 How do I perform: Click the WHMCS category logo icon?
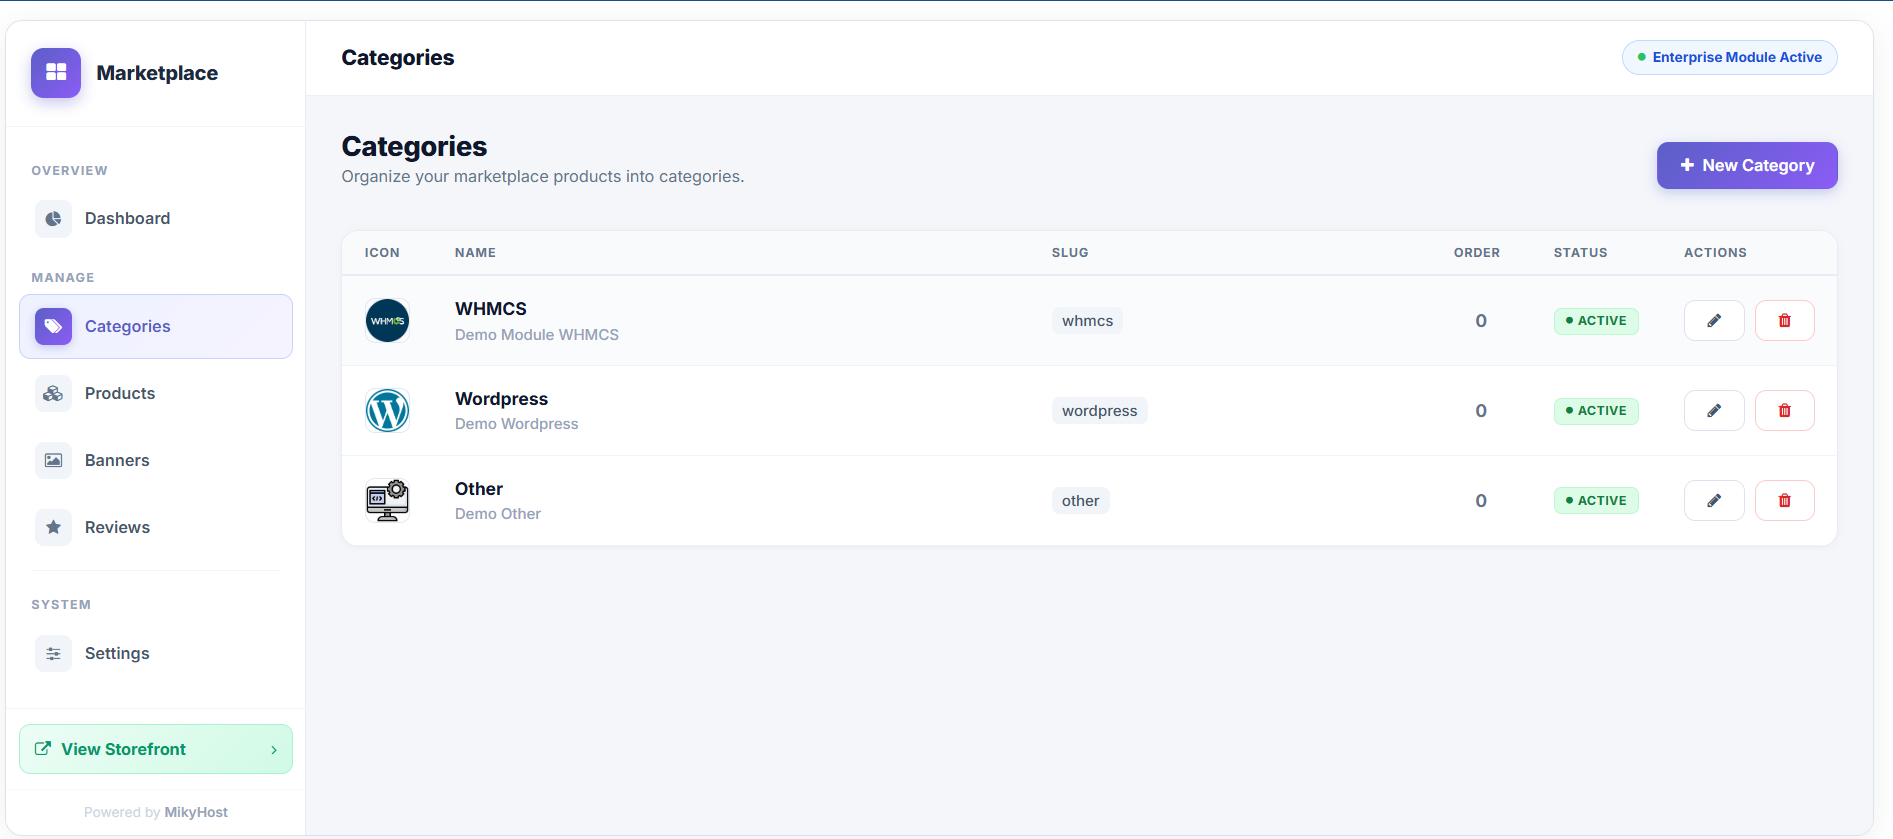click(387, 321)
